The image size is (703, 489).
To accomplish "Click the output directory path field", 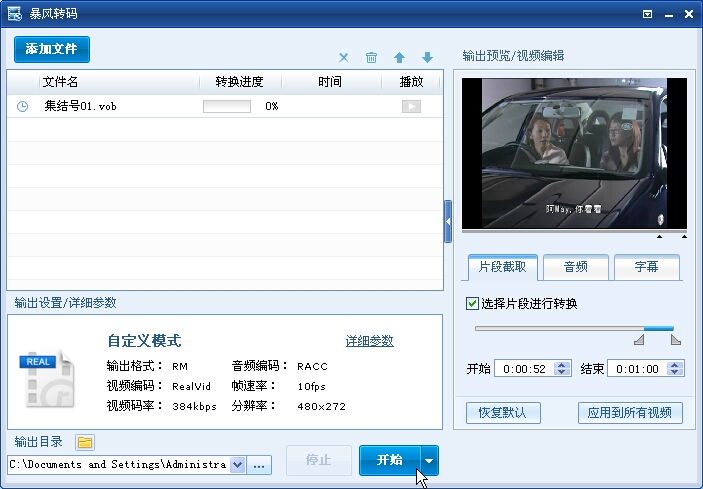I will click(x=119, y=465).
